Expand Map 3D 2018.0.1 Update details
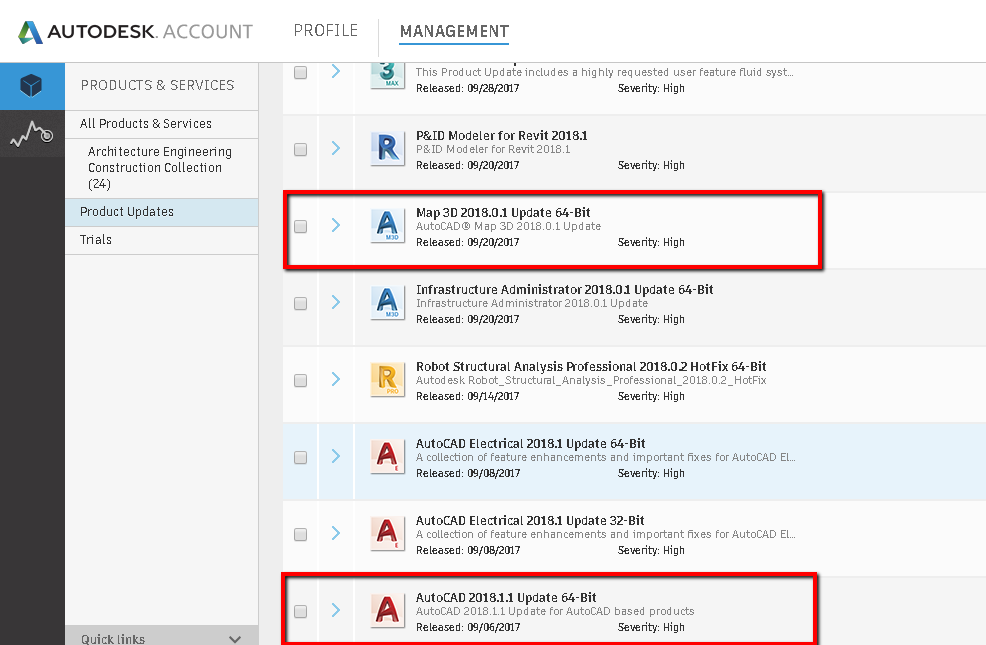986x645 pixels. click(x=336, y=225)
